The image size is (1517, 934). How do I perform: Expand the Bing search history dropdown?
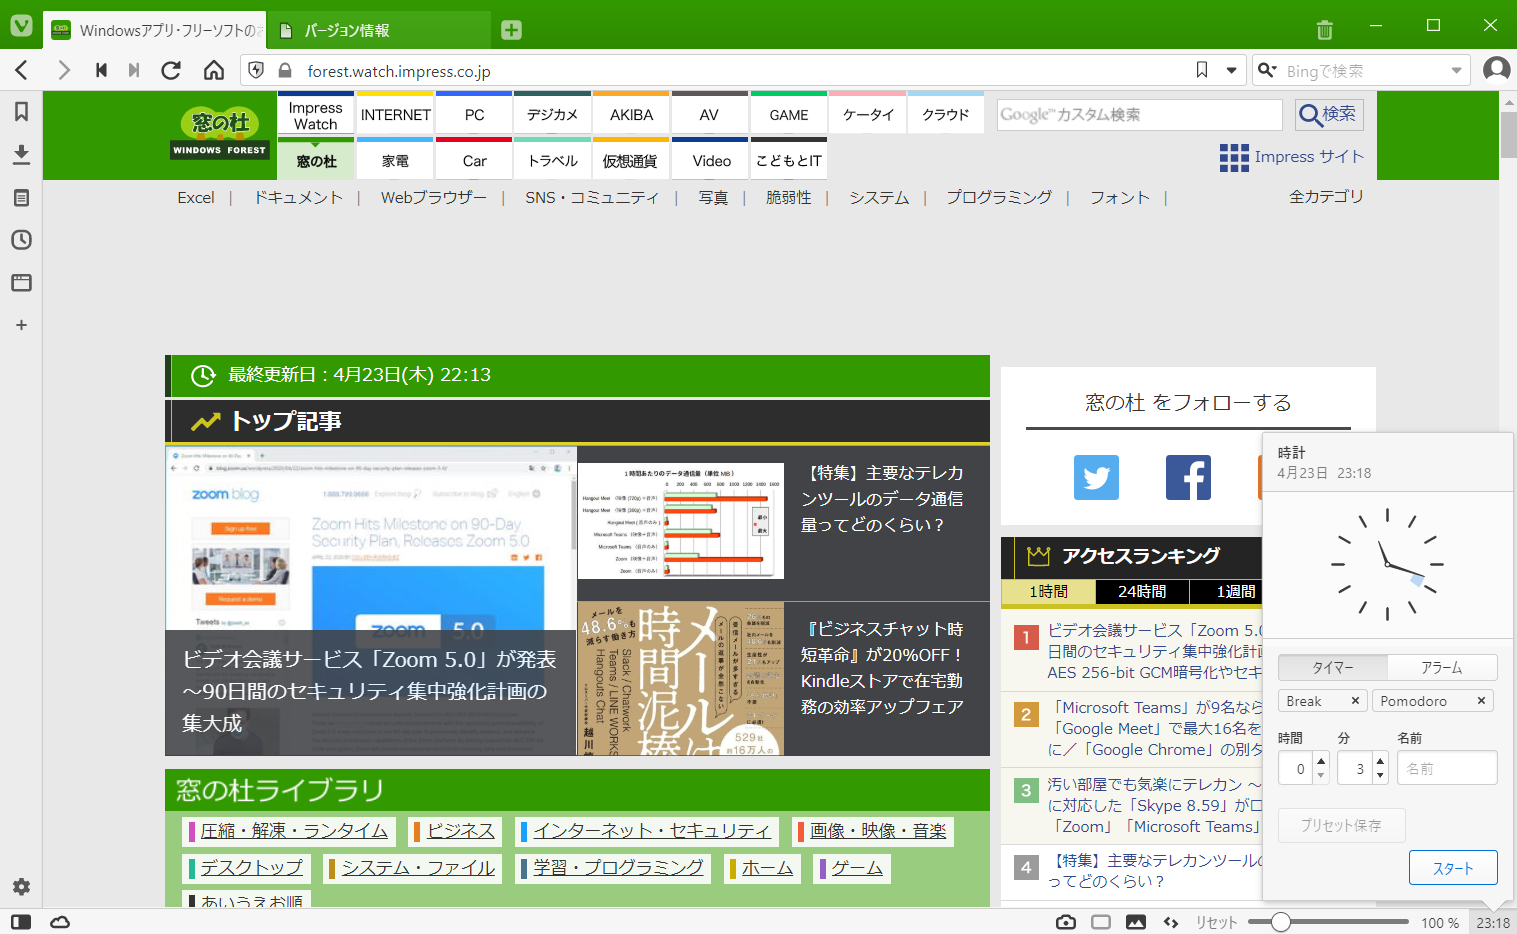1456,70
